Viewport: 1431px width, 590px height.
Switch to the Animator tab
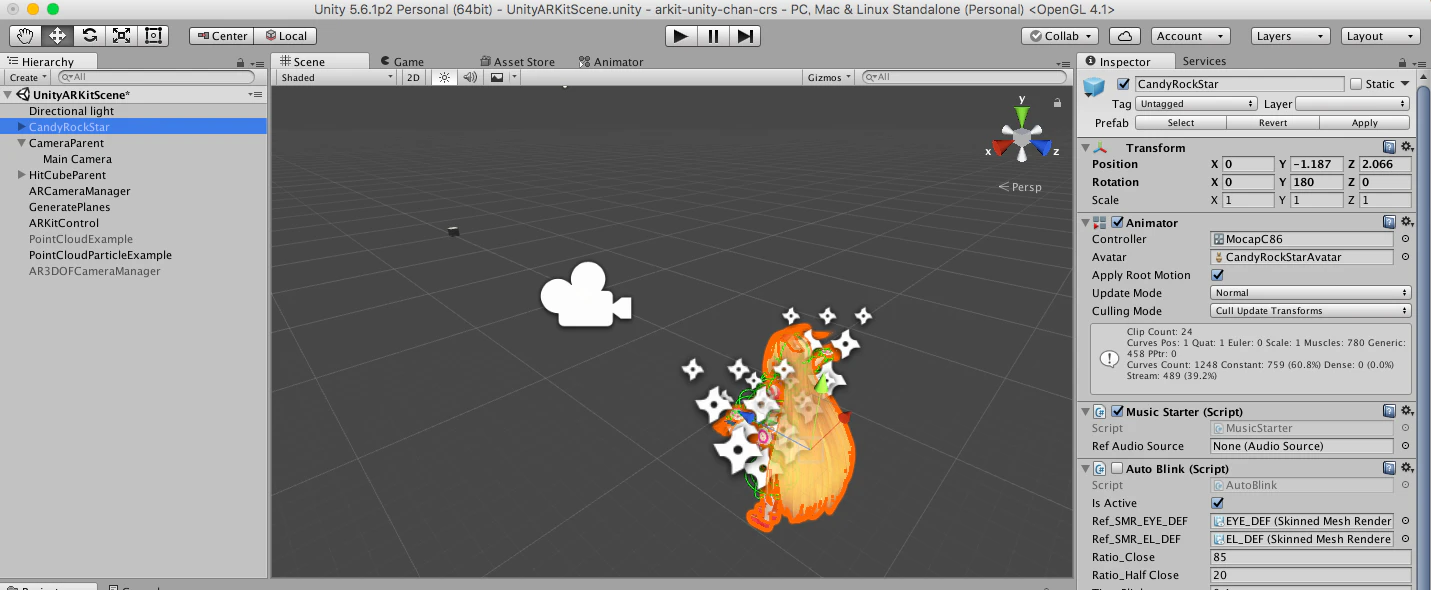pos(611,62)
